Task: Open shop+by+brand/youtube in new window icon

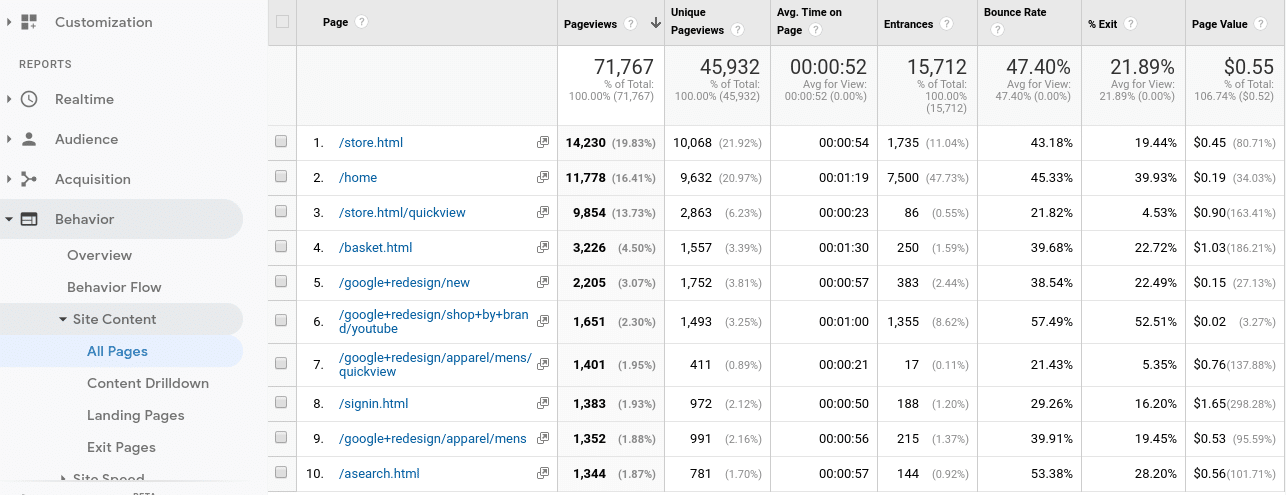Action: click(543, 321)
